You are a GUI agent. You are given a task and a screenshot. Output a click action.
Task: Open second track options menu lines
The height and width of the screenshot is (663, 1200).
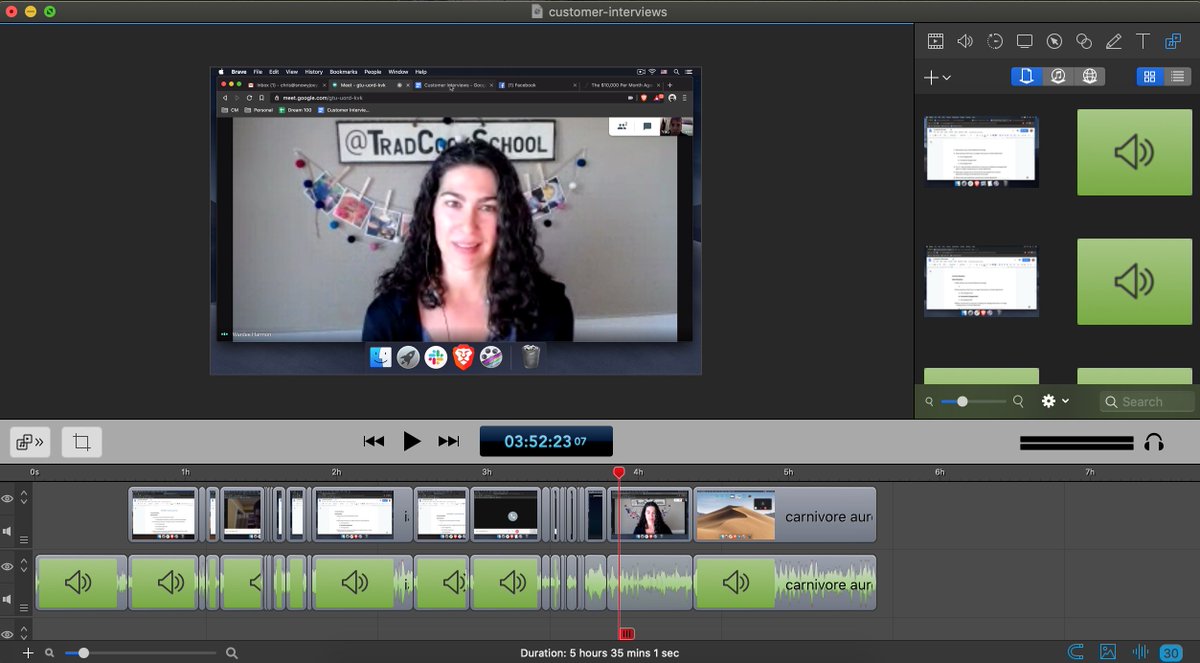coord(24,608)
